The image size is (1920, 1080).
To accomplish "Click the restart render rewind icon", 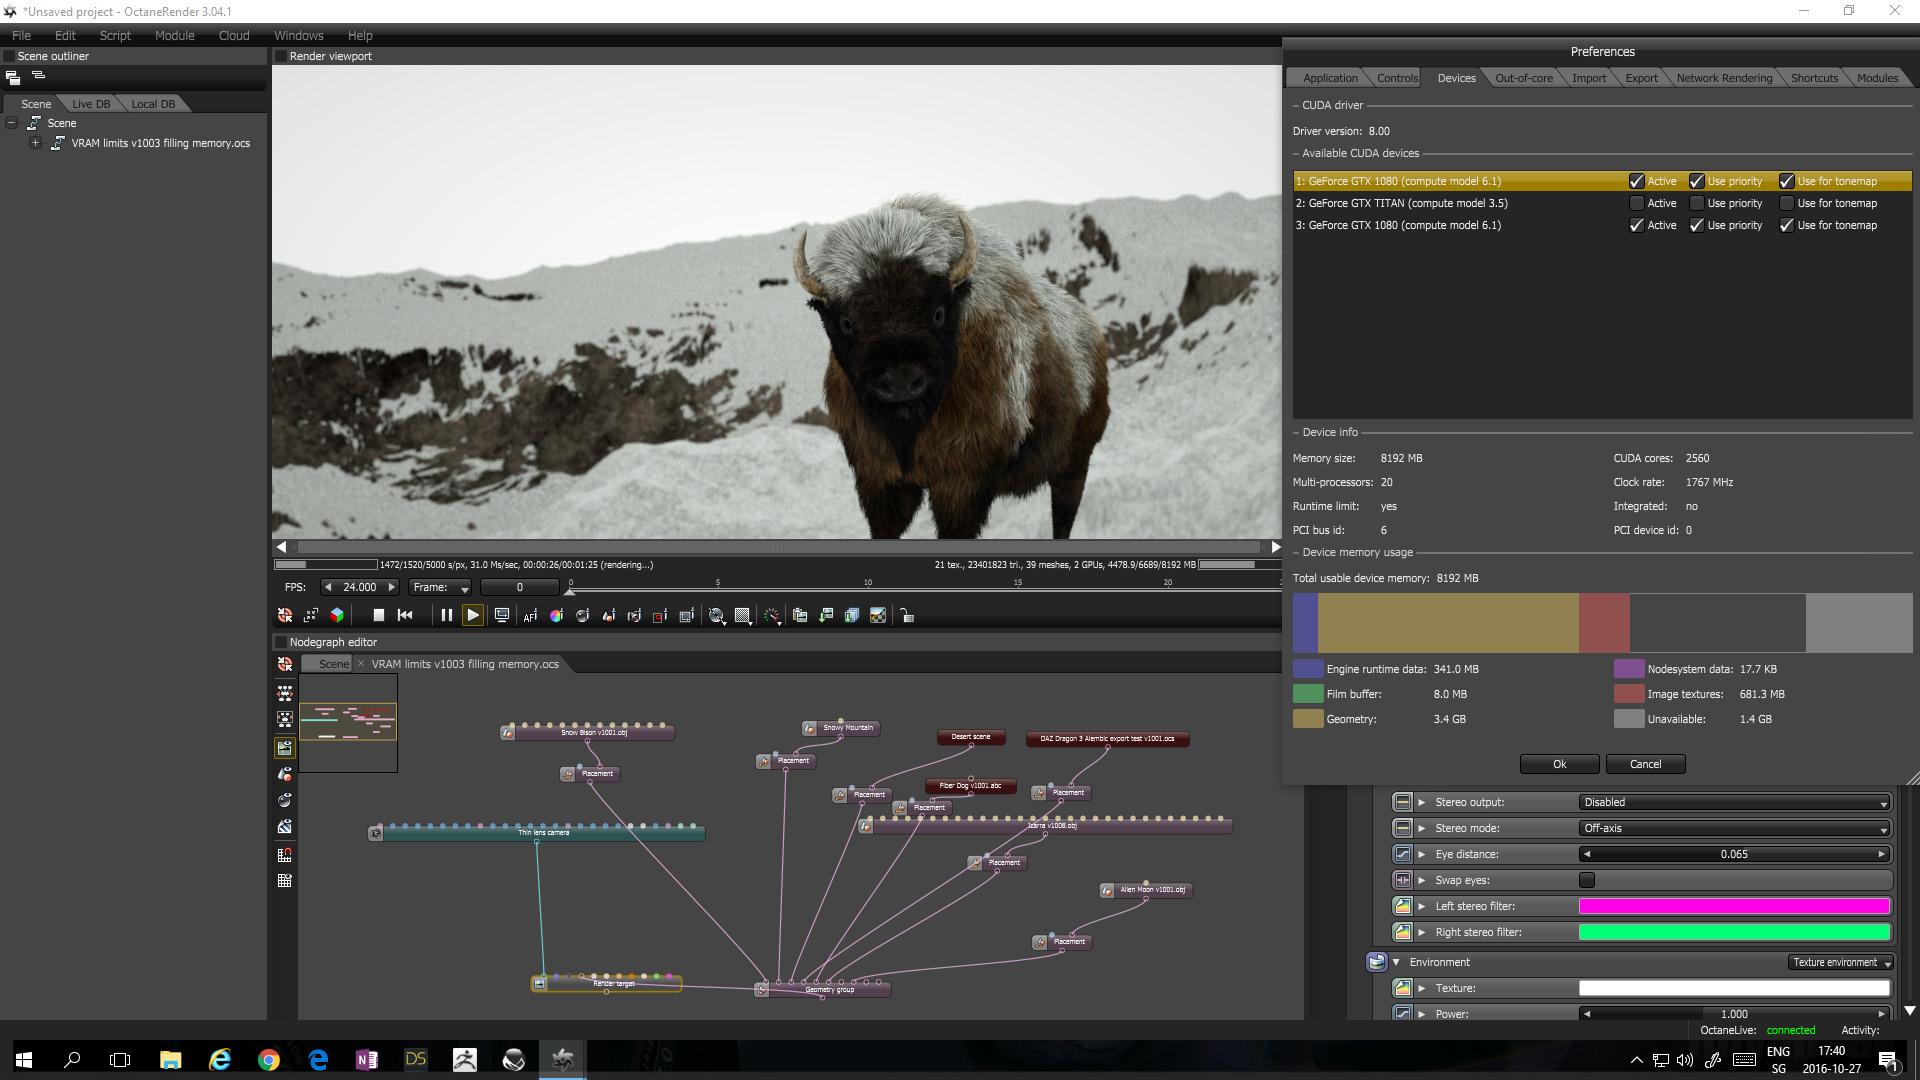I will pos(405,615).
